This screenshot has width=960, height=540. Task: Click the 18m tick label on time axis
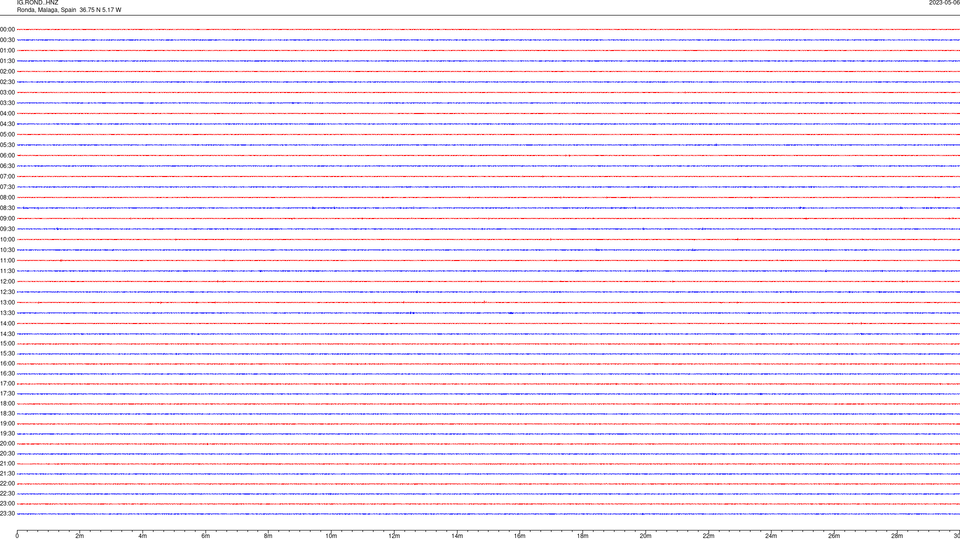[x=583, y=536]
